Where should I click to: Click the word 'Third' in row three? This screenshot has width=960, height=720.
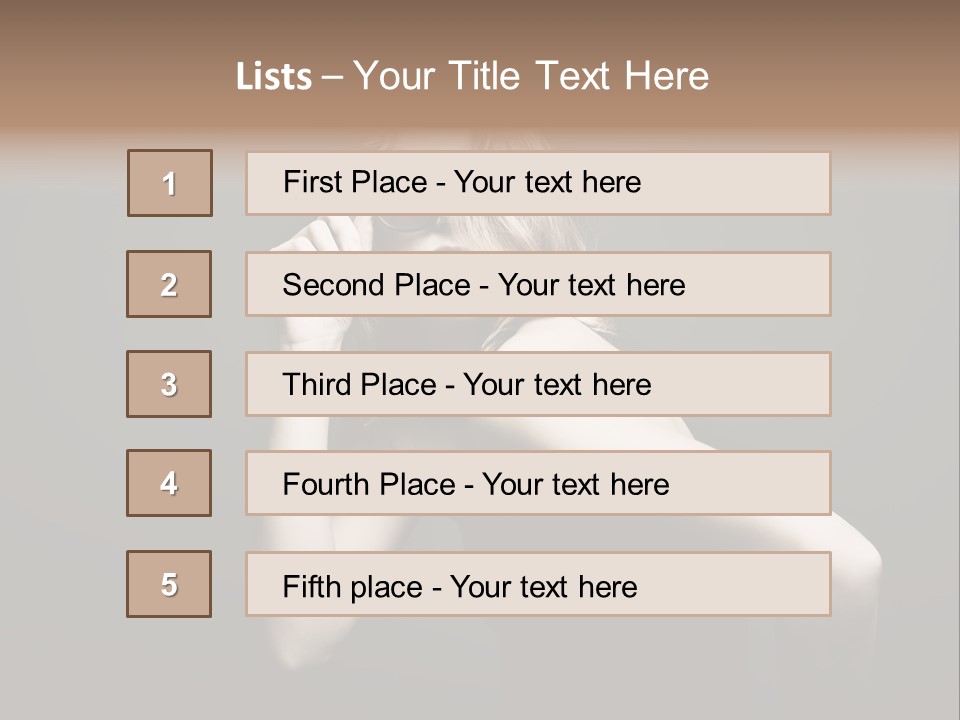[x=318, y=385]
